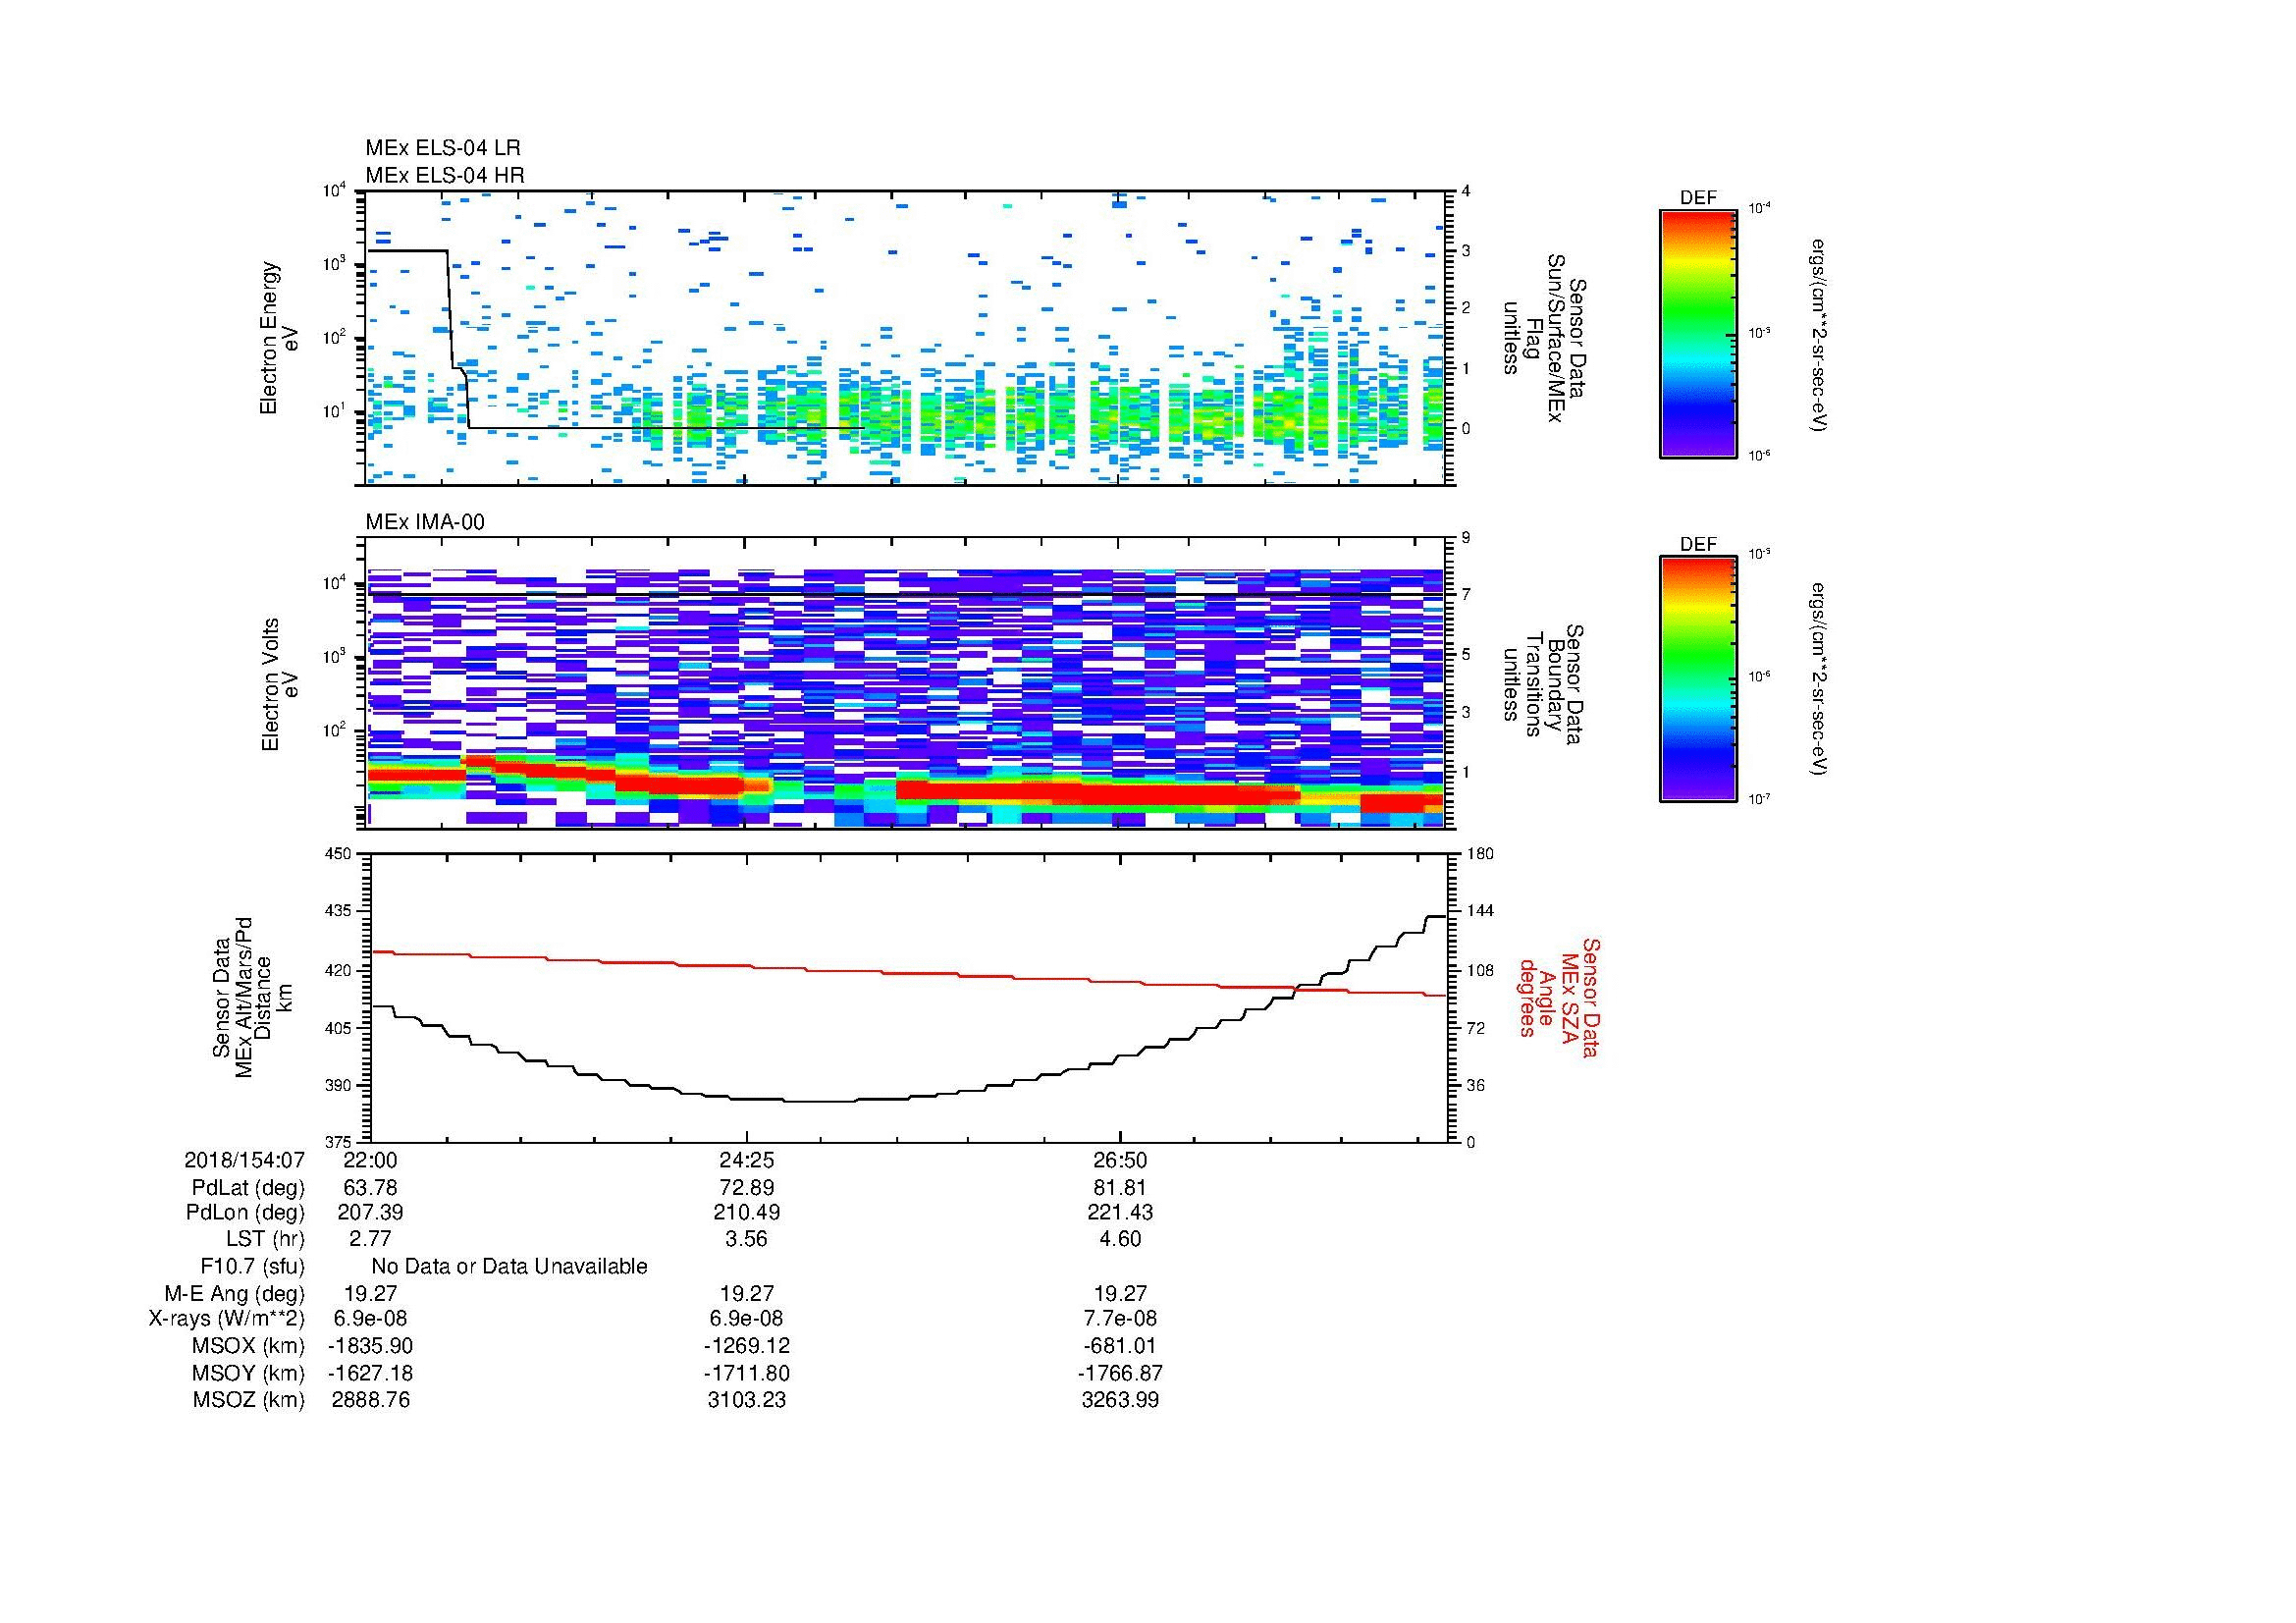The width and height of the screenshot is (2296, 1623).
Task: Click the lower ergs/(cm**2-sr-sec-eV) unit label
Action: (x=1818, y=678)
